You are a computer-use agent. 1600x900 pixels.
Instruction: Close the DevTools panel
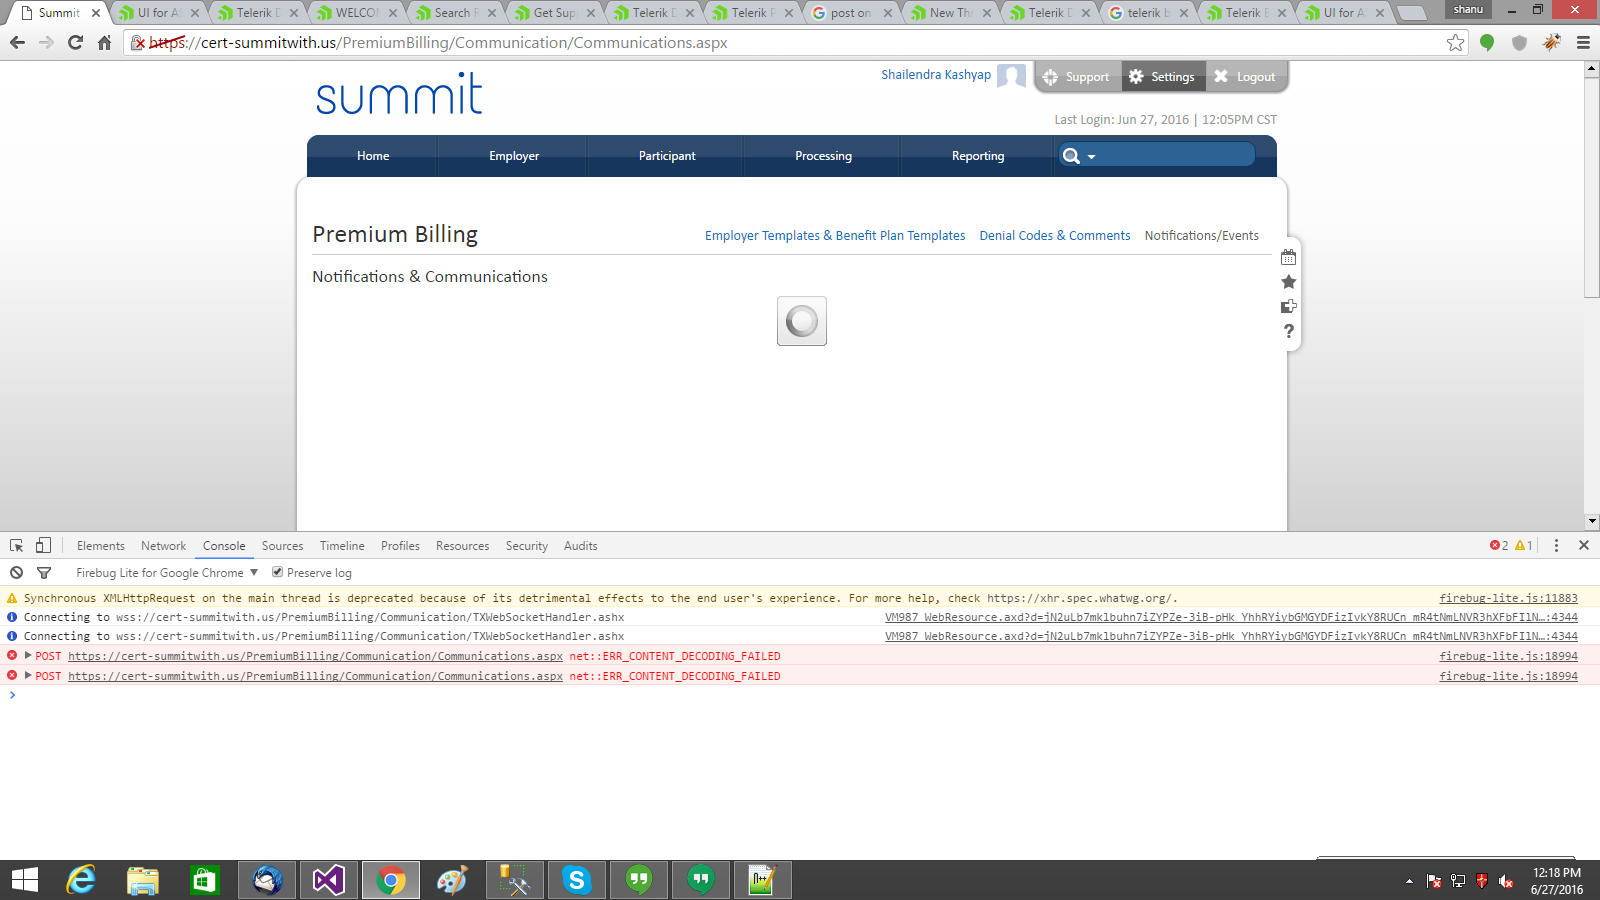pyautogui.click(x=1584, y=545)
